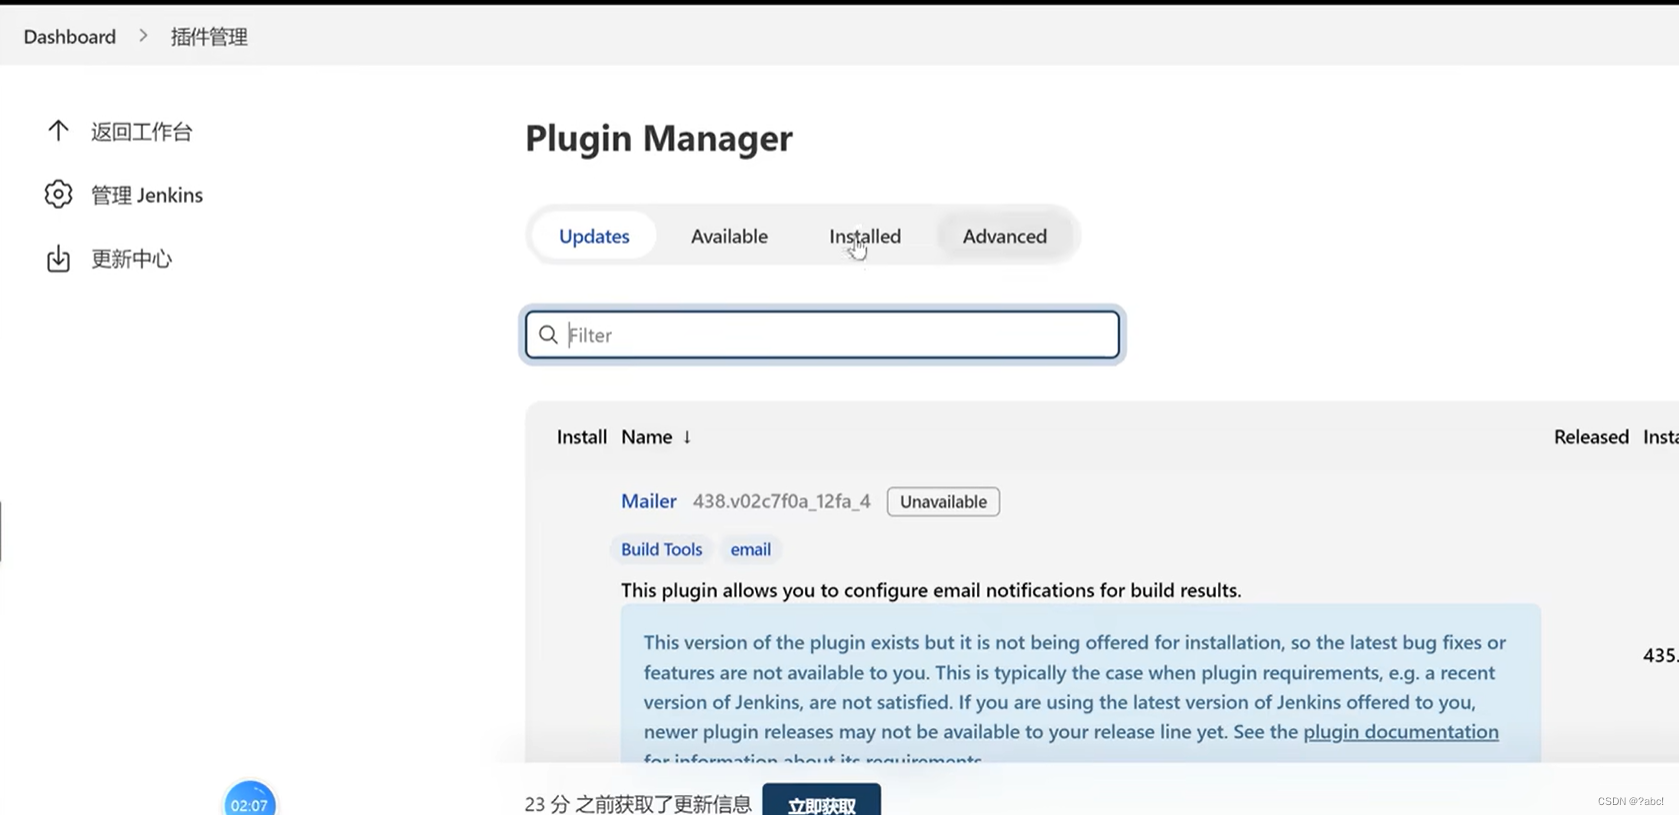Open the plugin documentation link
The height and width of the screenshot is (815, 1679).
pyautogui.click(x=1401, y=732)
